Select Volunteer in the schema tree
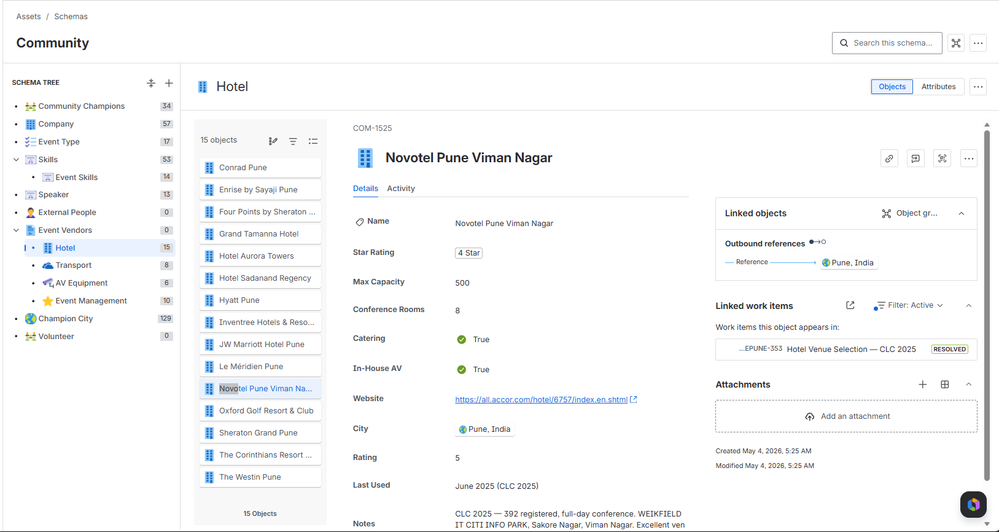The height and width of the screenshot is (532, 999). pos(56,336)
